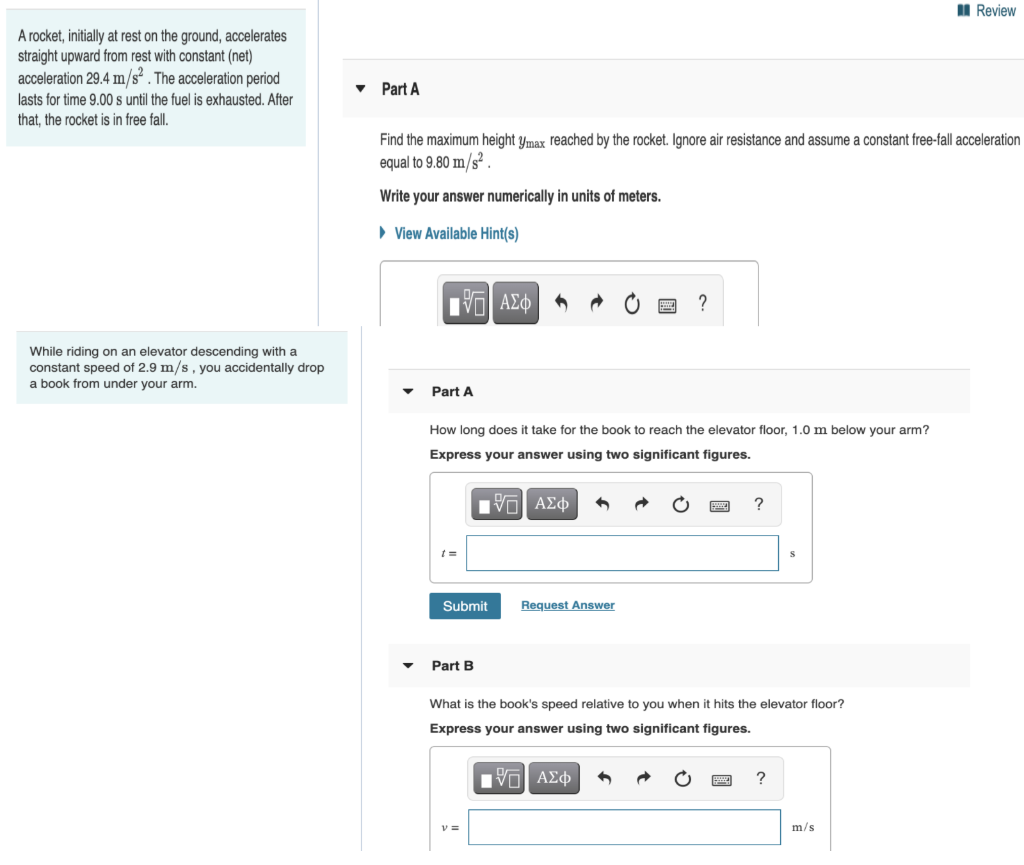The width and height of the screenshot is (1024, 865).
Task: Open the on-screen keyboard icon in Part B toolbar
Action: click(x=721, y=777)
